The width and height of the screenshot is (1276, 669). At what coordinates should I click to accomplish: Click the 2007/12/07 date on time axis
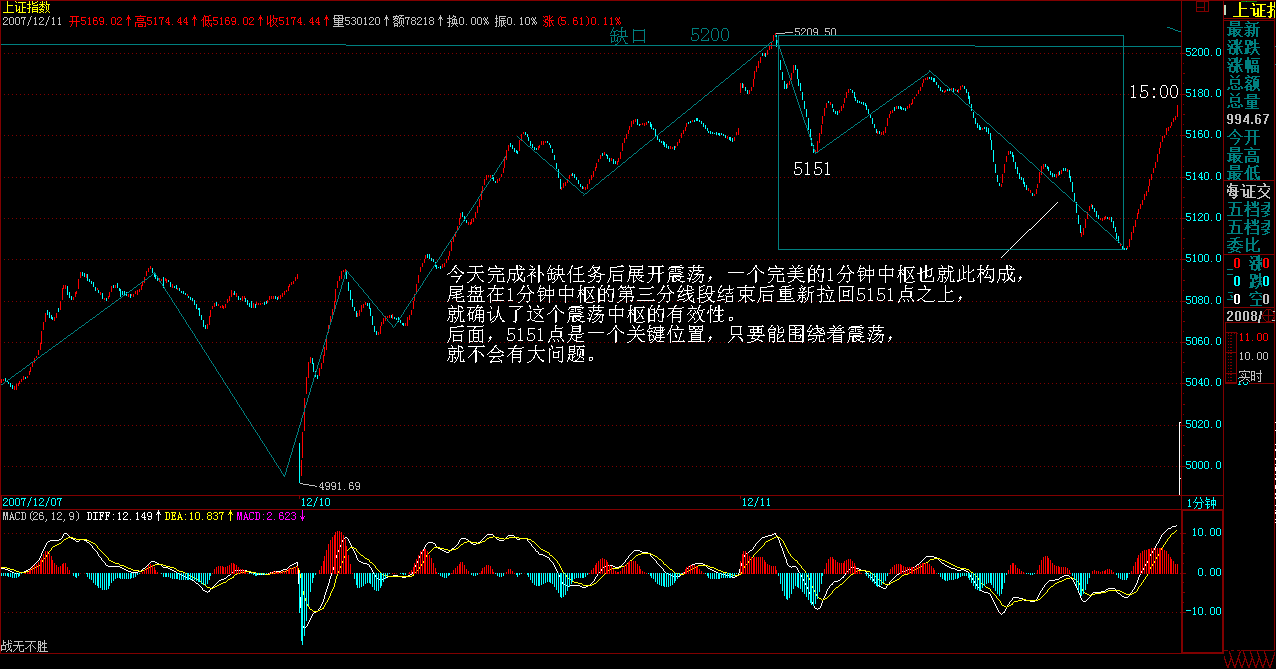[x=31, y=501]
